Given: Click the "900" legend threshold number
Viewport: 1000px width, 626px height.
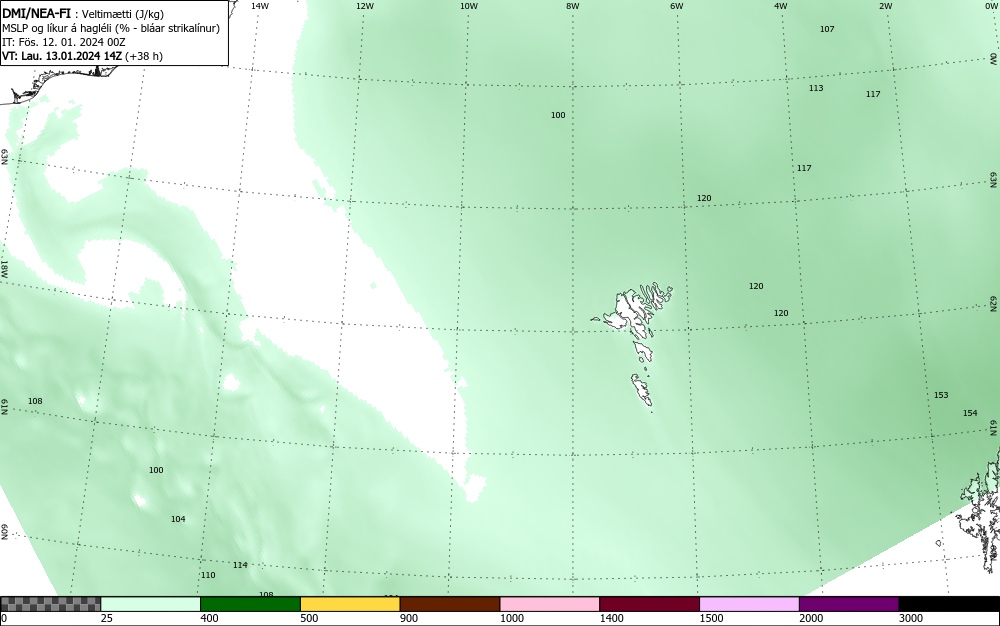Looking at the screenshot, I should (409, 618).
